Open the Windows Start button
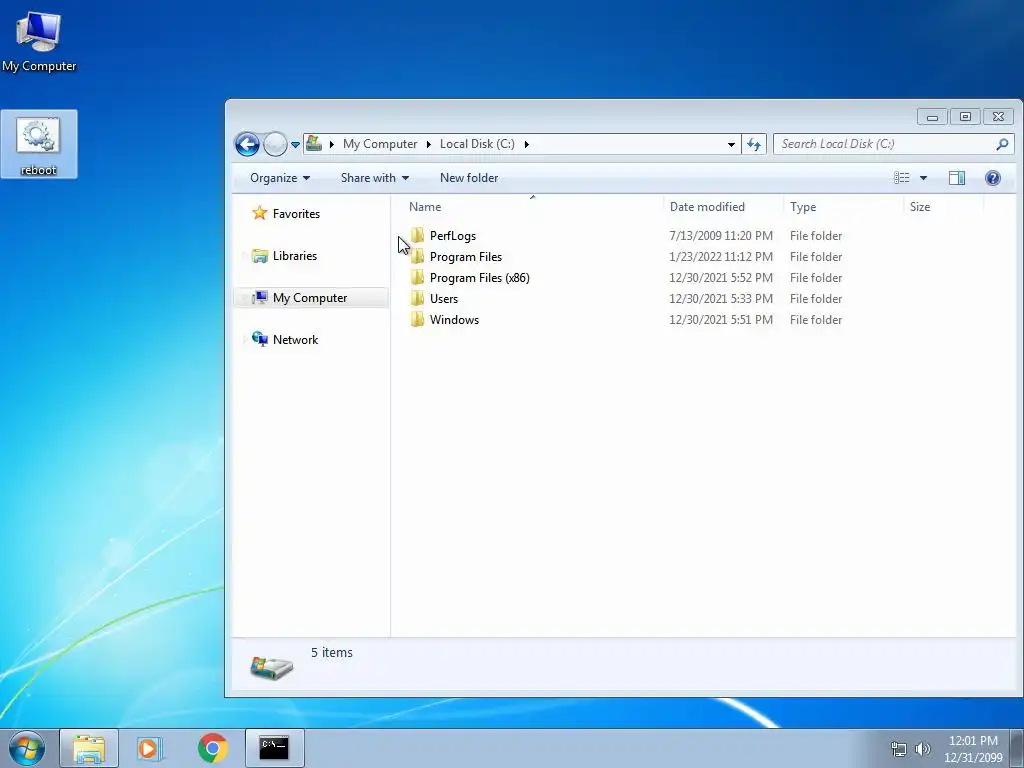This screenshot has width=1024, height=768. 27,748
